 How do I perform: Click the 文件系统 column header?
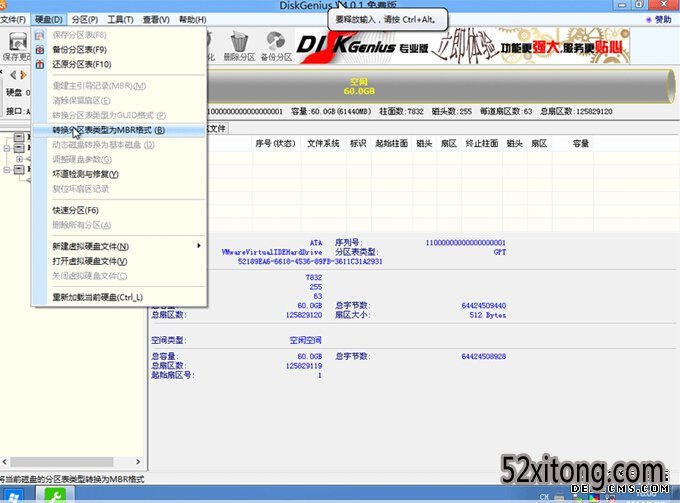coord(323,144)
